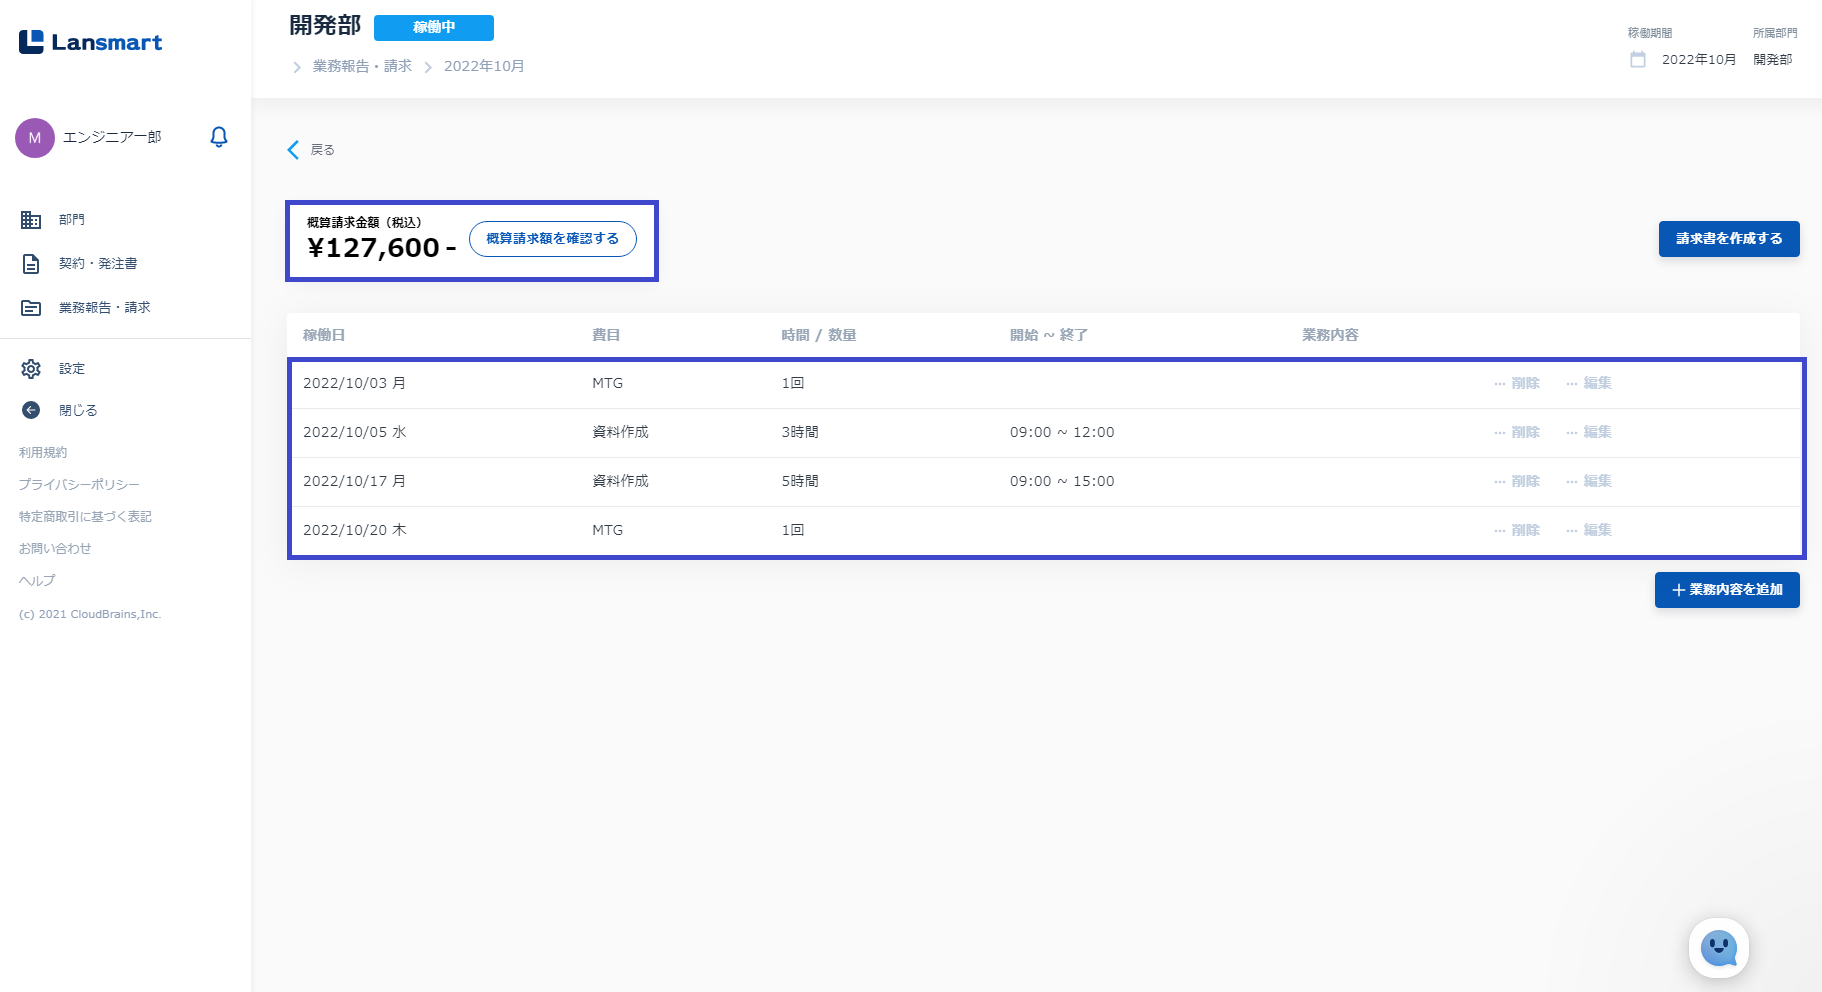Click the 時間 / 数量 column header

pos(819,335)
